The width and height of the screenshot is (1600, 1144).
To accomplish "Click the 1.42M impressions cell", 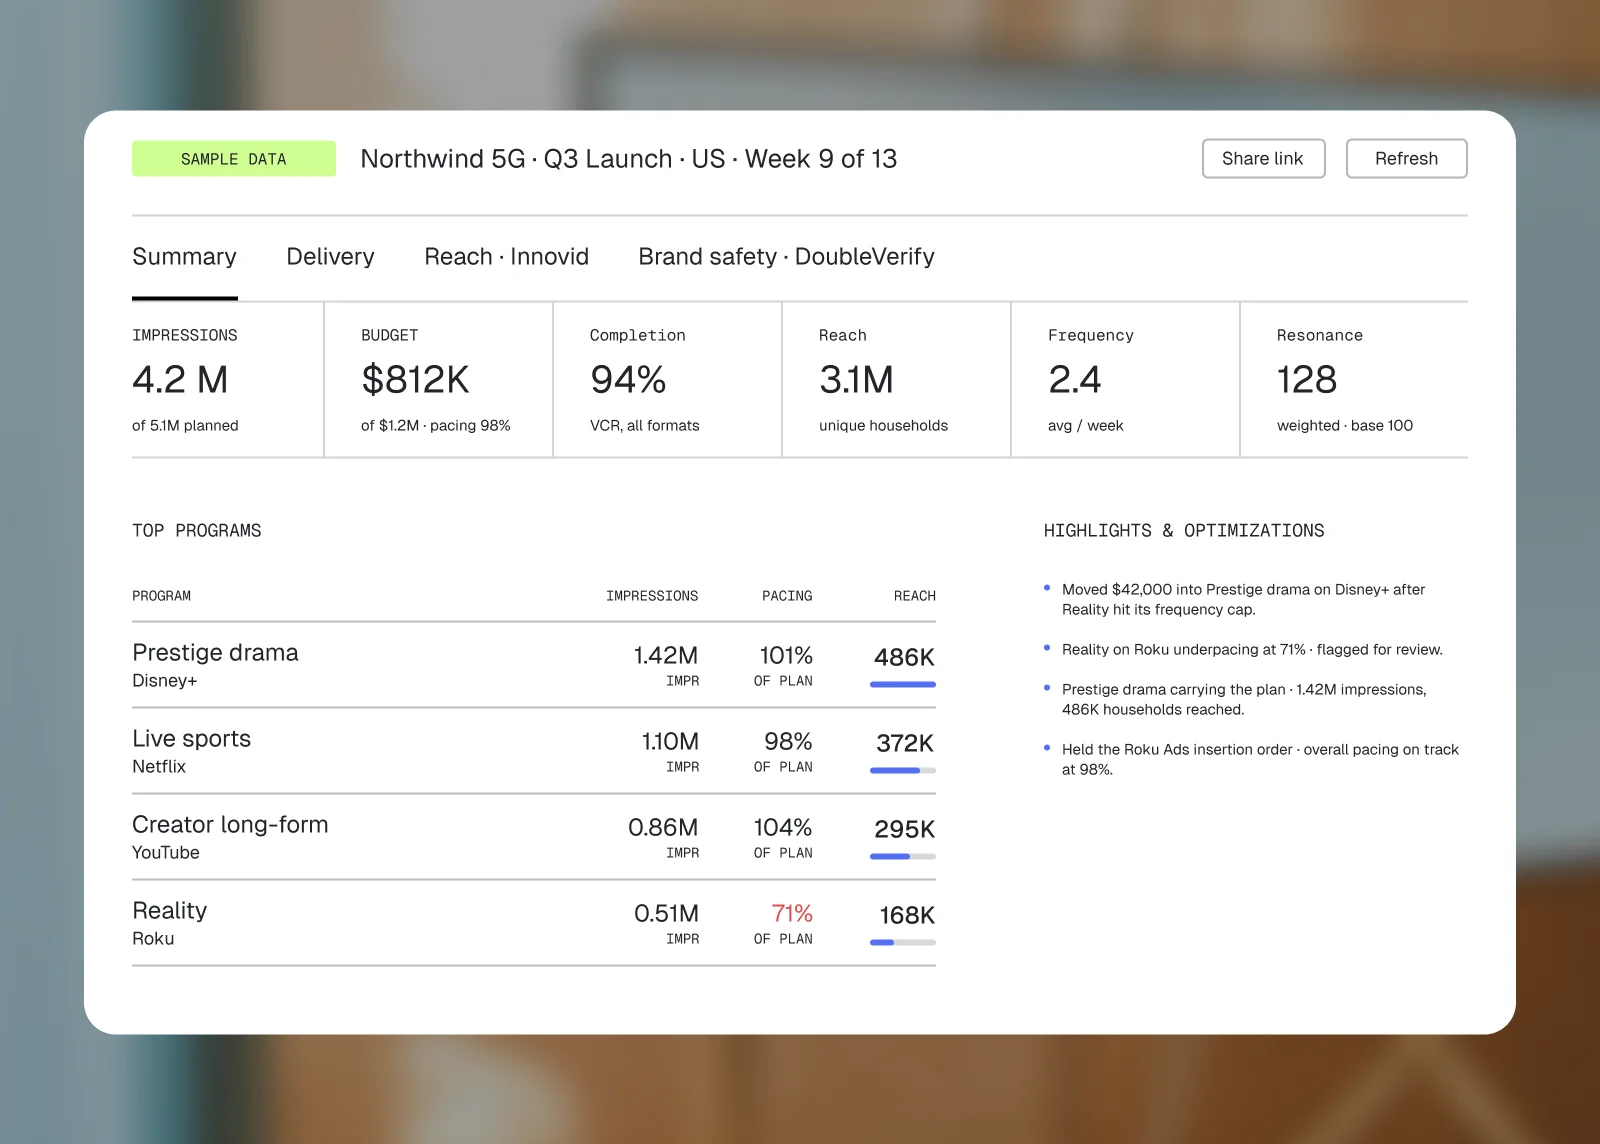I will pos(666,656).
